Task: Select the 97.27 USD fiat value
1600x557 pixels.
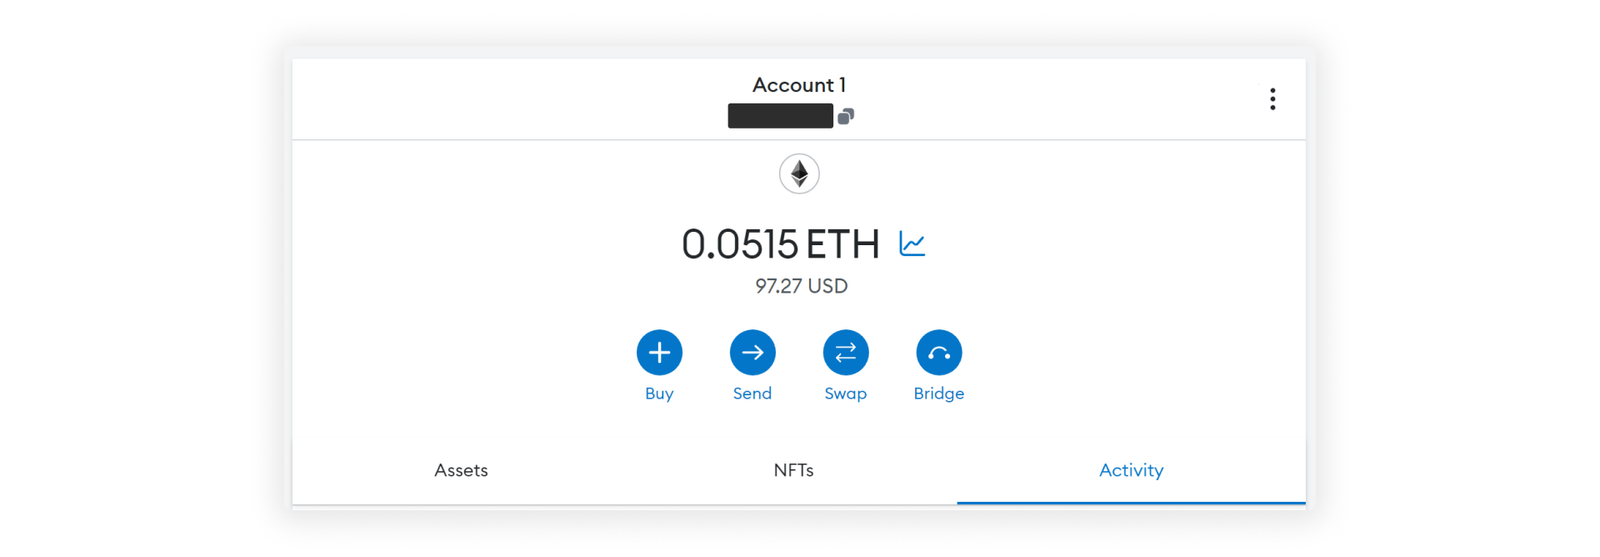Action: [x=801, y=286]
